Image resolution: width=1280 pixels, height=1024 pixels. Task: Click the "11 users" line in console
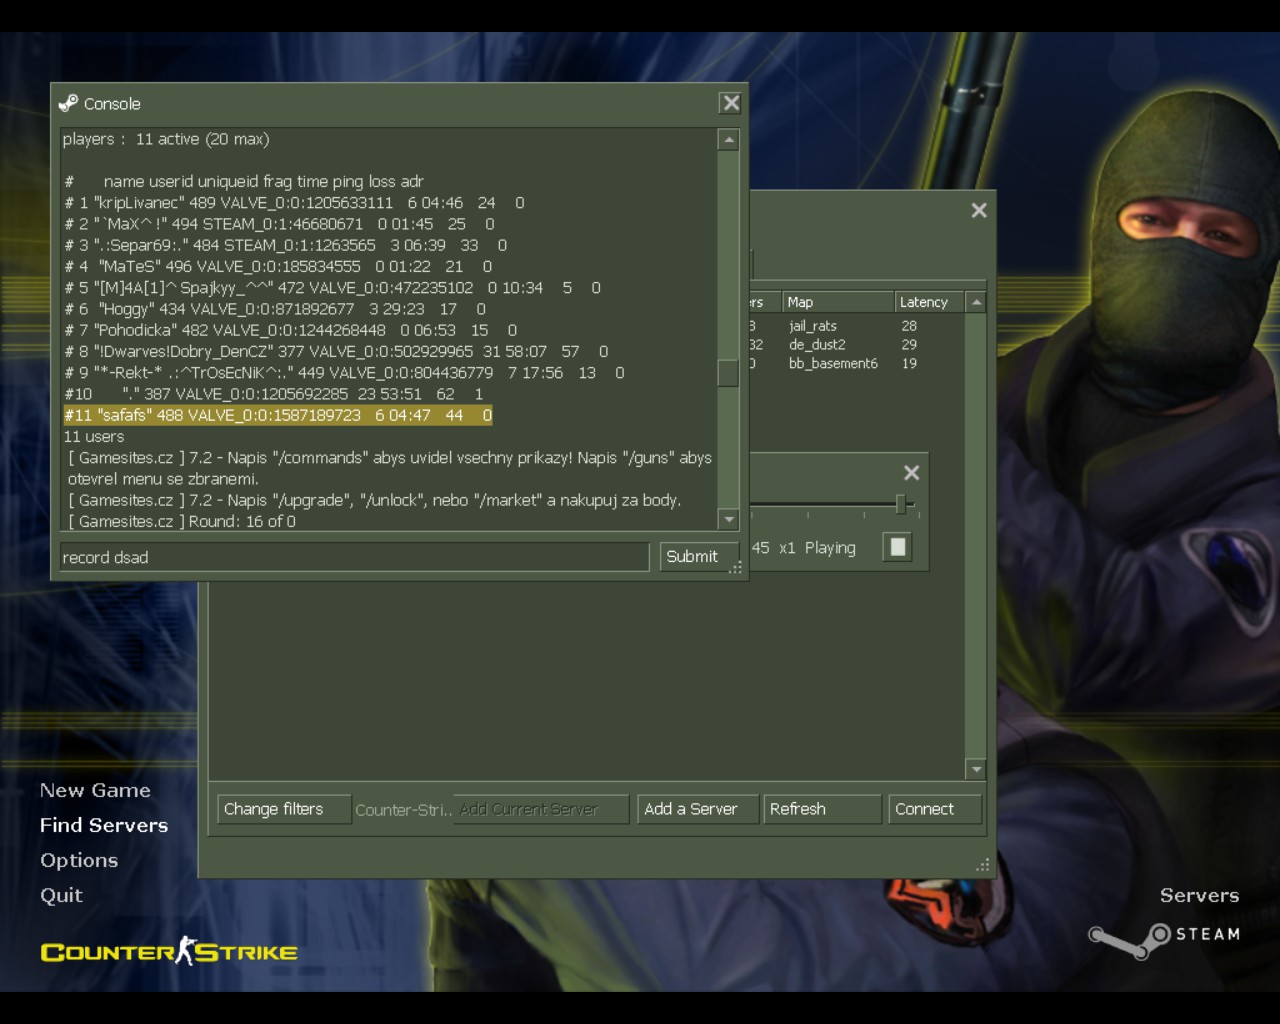[94, 437]
